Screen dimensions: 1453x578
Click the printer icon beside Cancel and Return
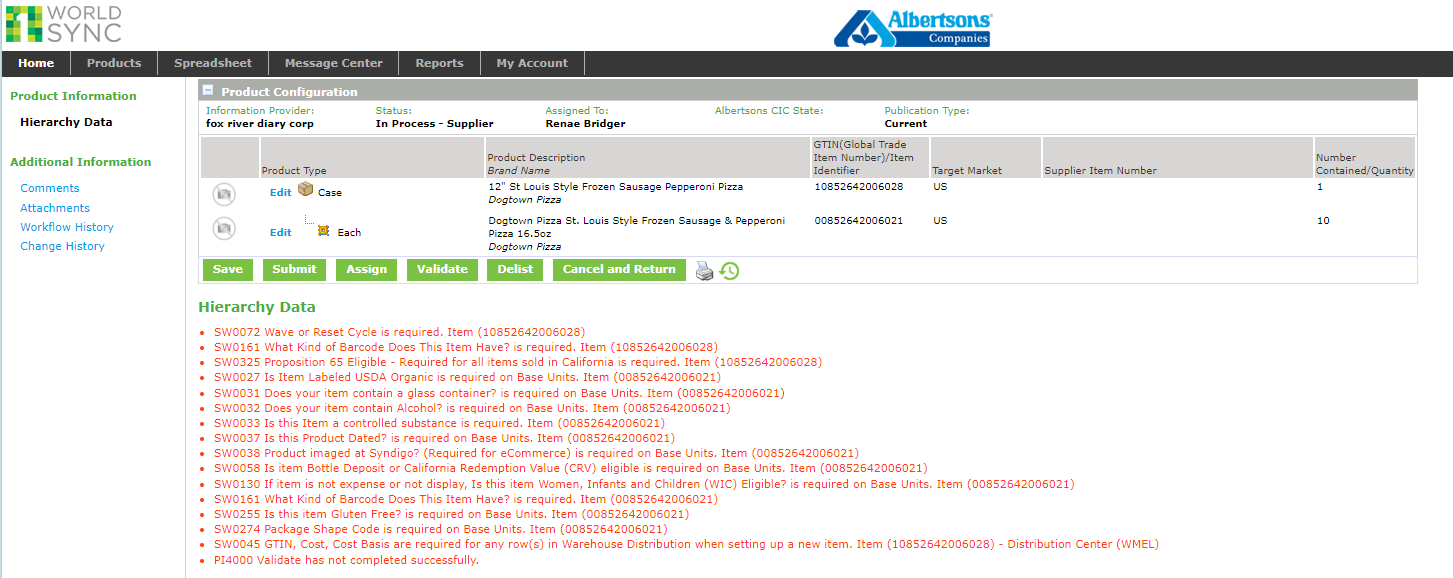coord(705,270)
